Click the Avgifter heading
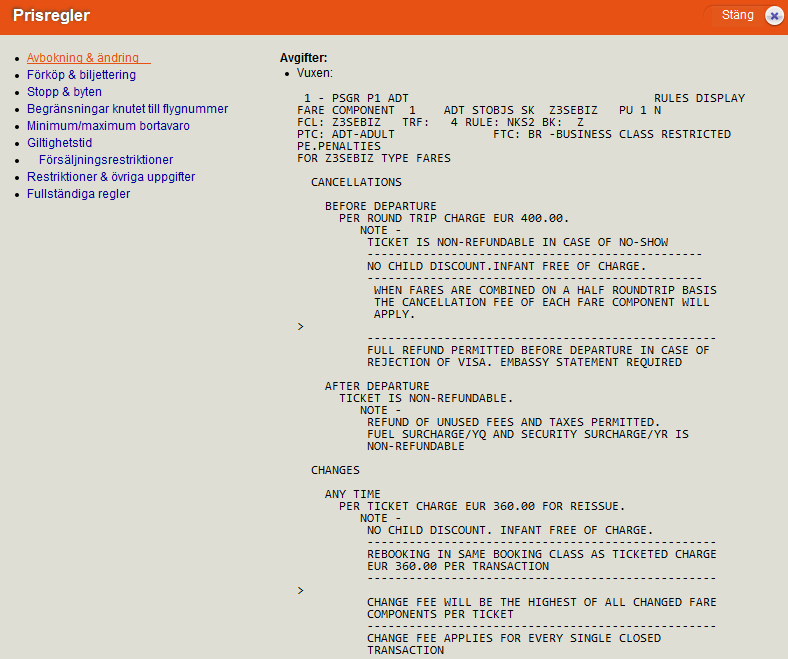 [303, 58]
